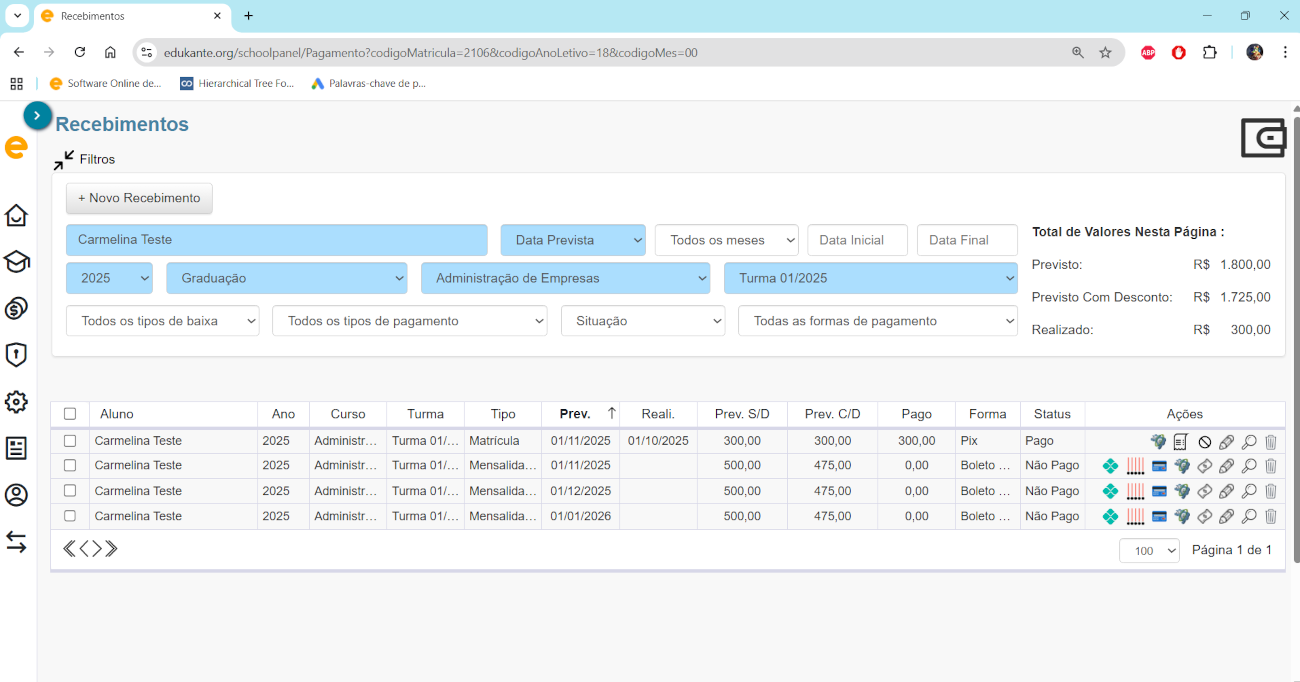
Task: Click the credit card icon in the 01/11/2025 Mensalidade row
Action: (x=1159, y=466)
